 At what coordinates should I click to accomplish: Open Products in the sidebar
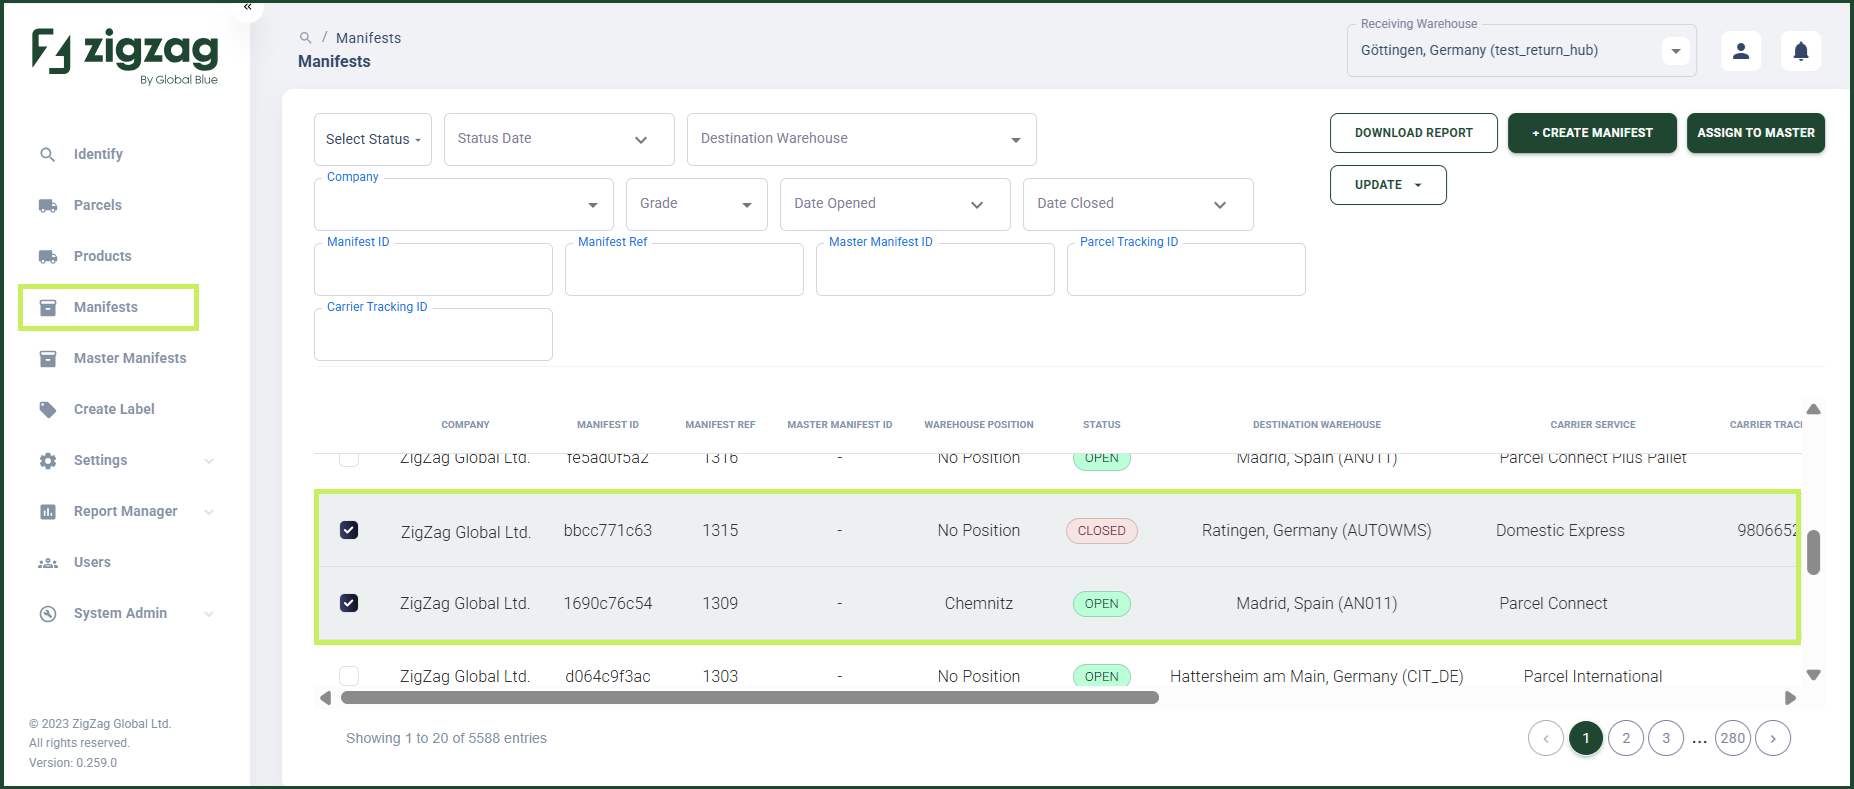103,256
